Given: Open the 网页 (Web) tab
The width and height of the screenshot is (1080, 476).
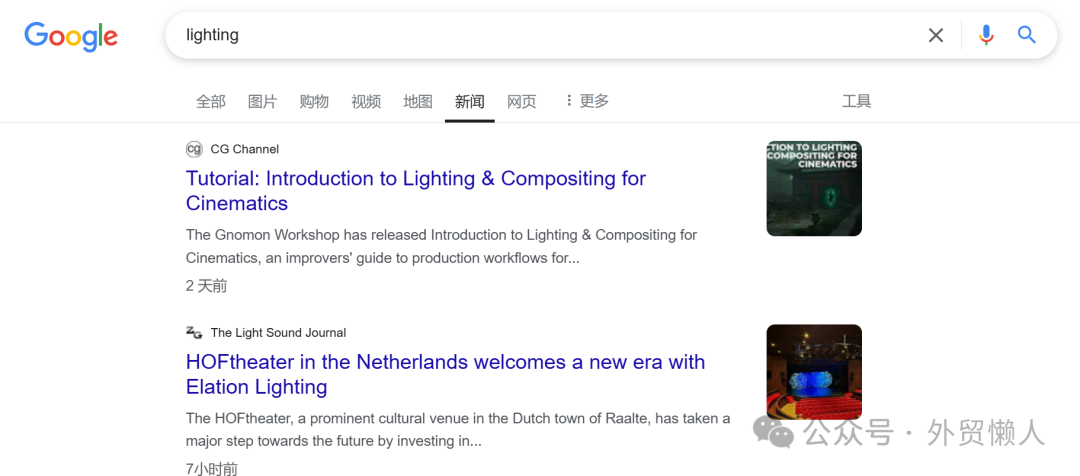Looking at the screenshot, I should (522, 101).
